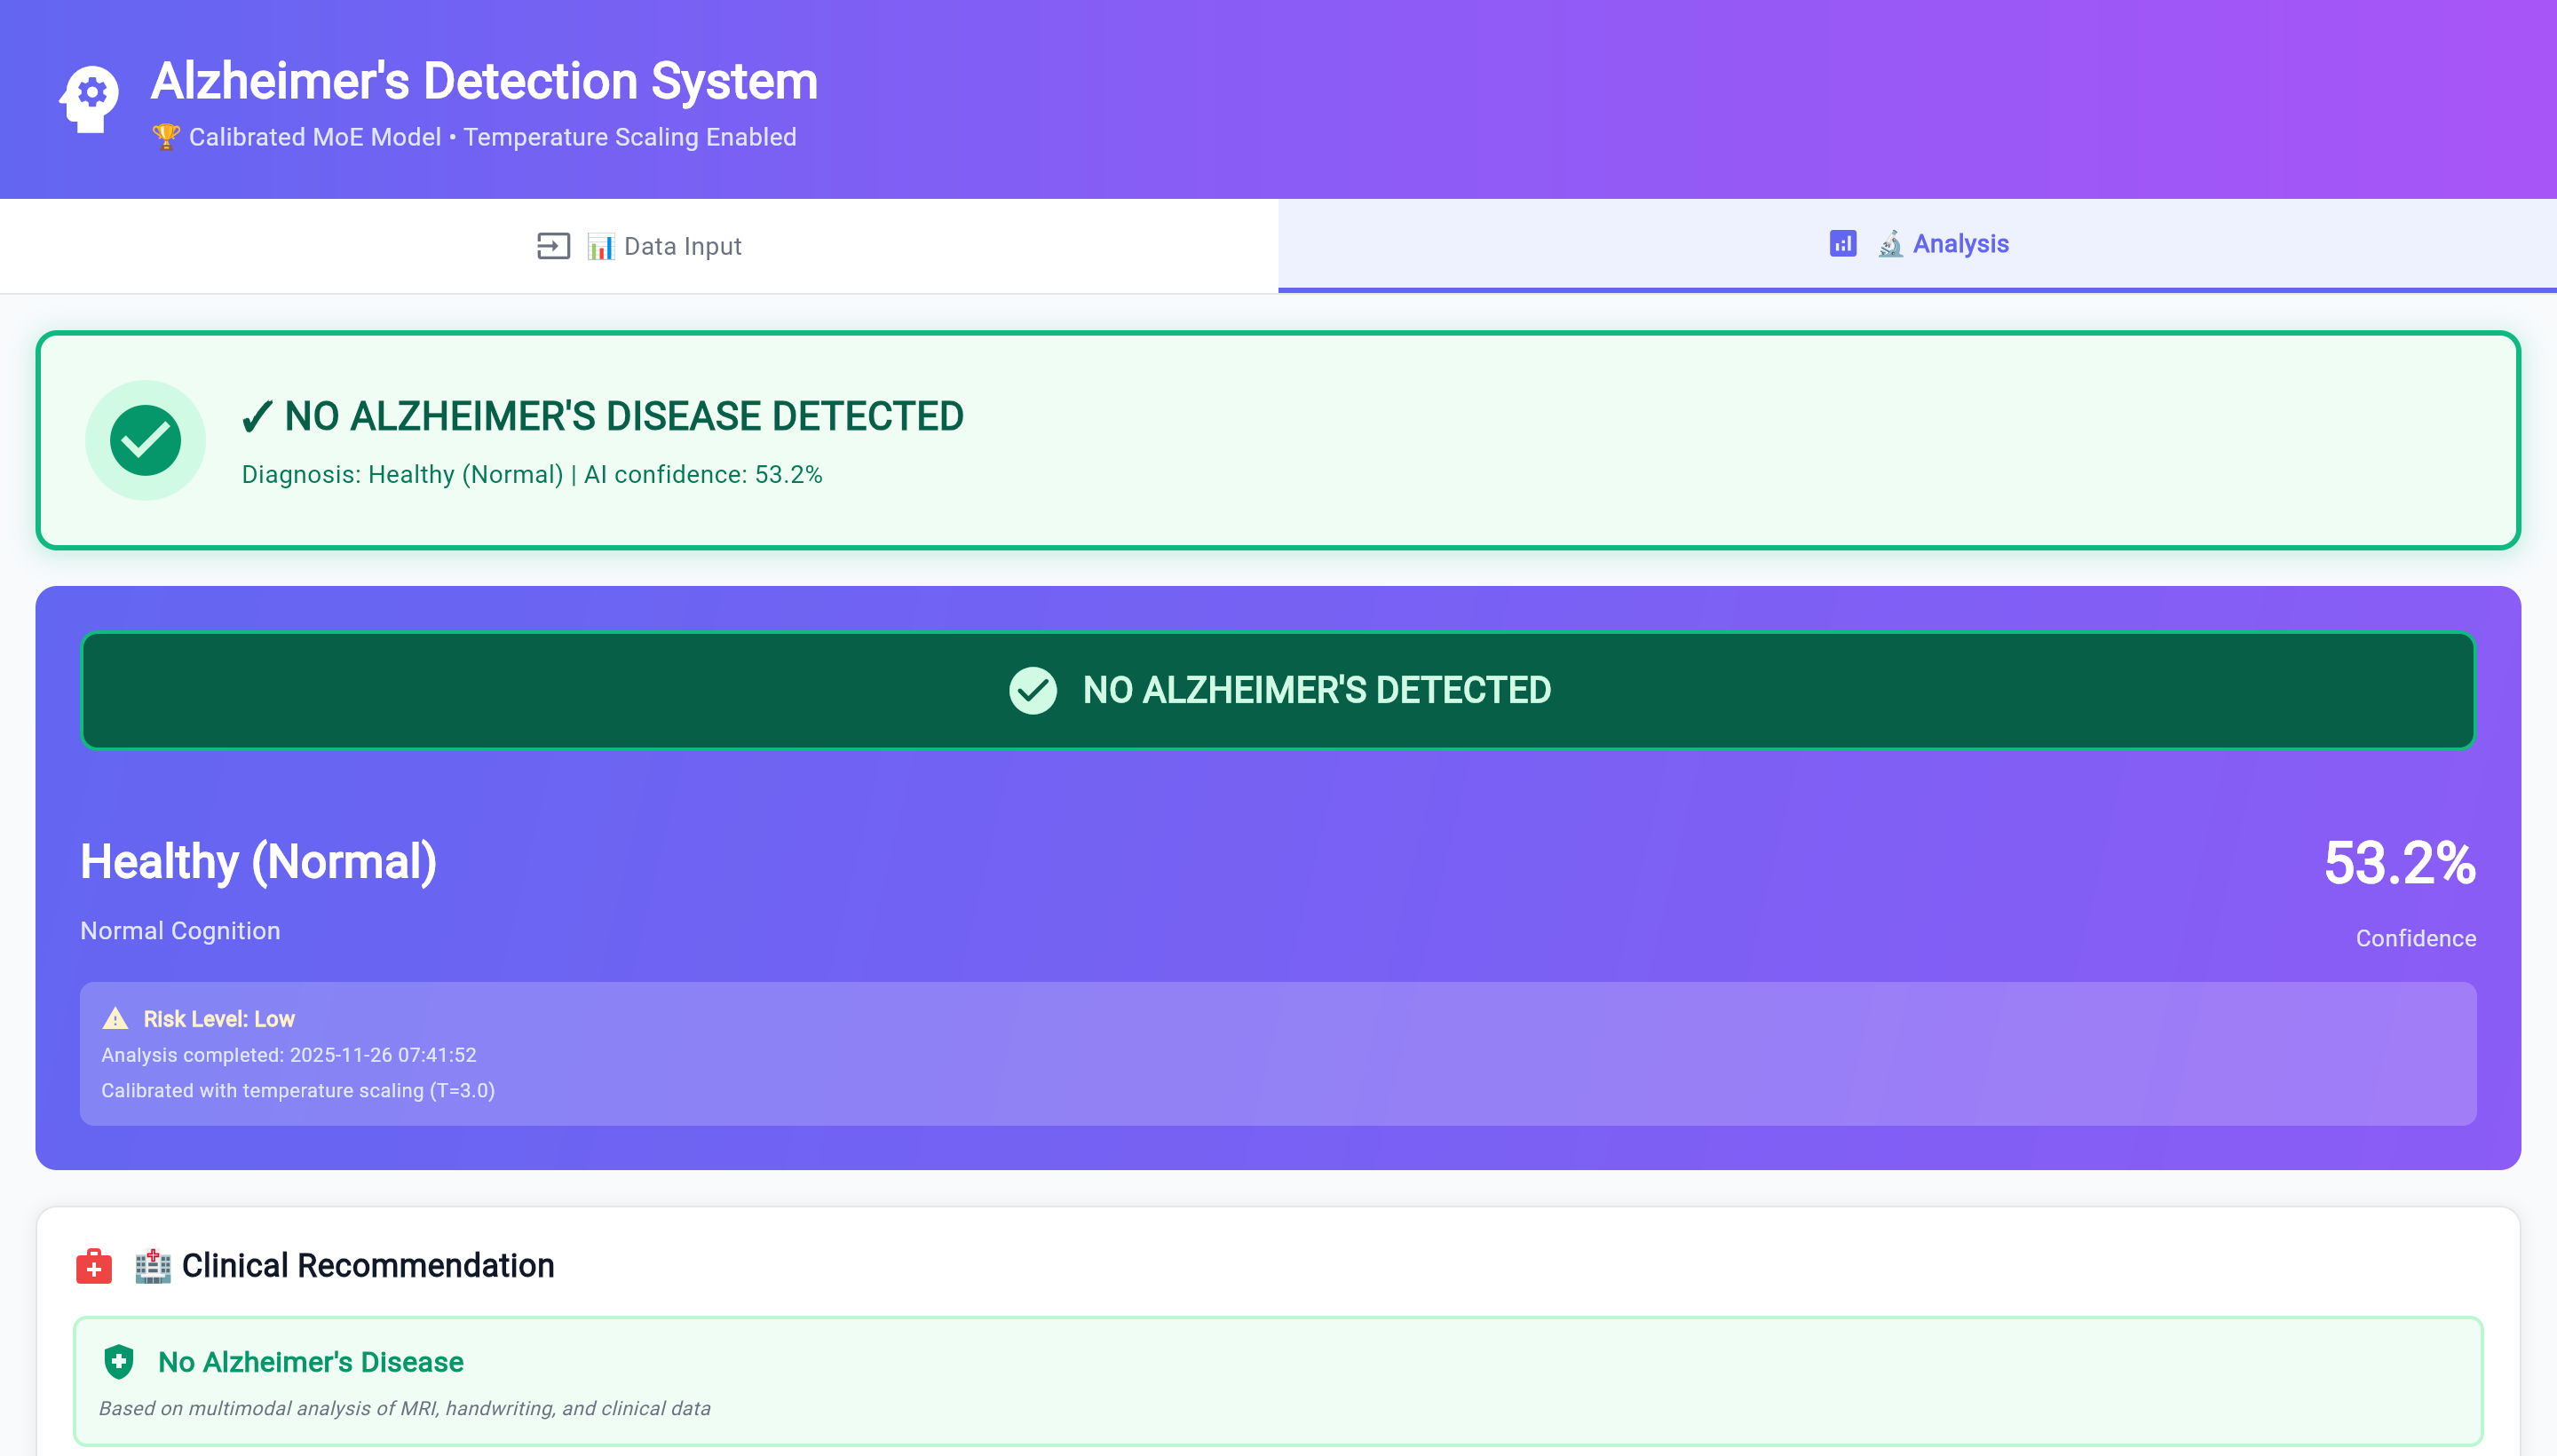Click the Risk Level warning triangle icon
Image resolution: width=2557 pixels, height=1456 pixels.
(115, 1019)
